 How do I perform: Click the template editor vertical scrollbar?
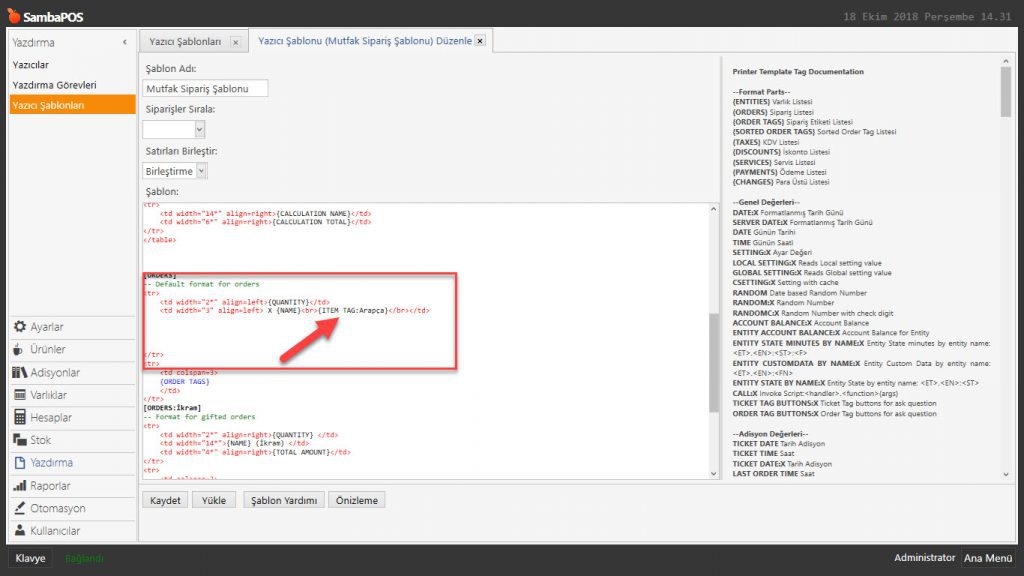(713, 340)
